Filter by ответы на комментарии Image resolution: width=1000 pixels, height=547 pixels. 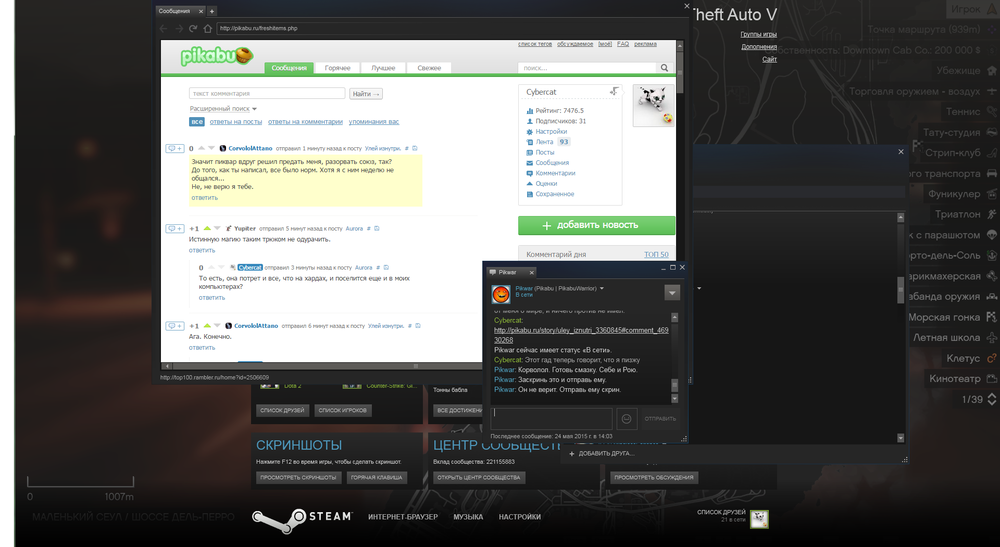305,122
